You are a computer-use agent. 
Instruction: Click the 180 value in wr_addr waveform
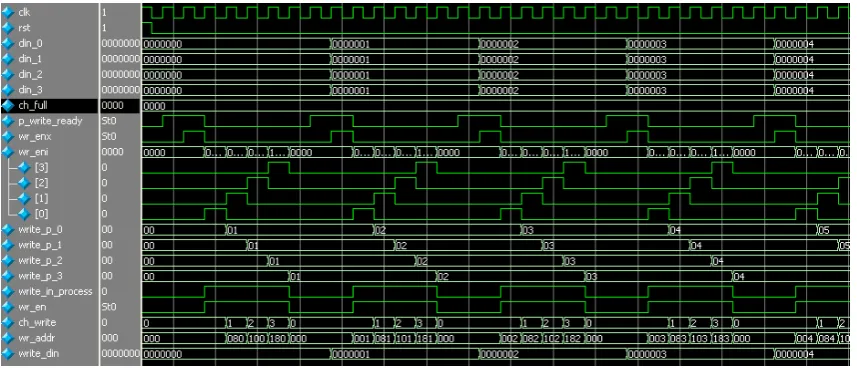click(279, 338)
